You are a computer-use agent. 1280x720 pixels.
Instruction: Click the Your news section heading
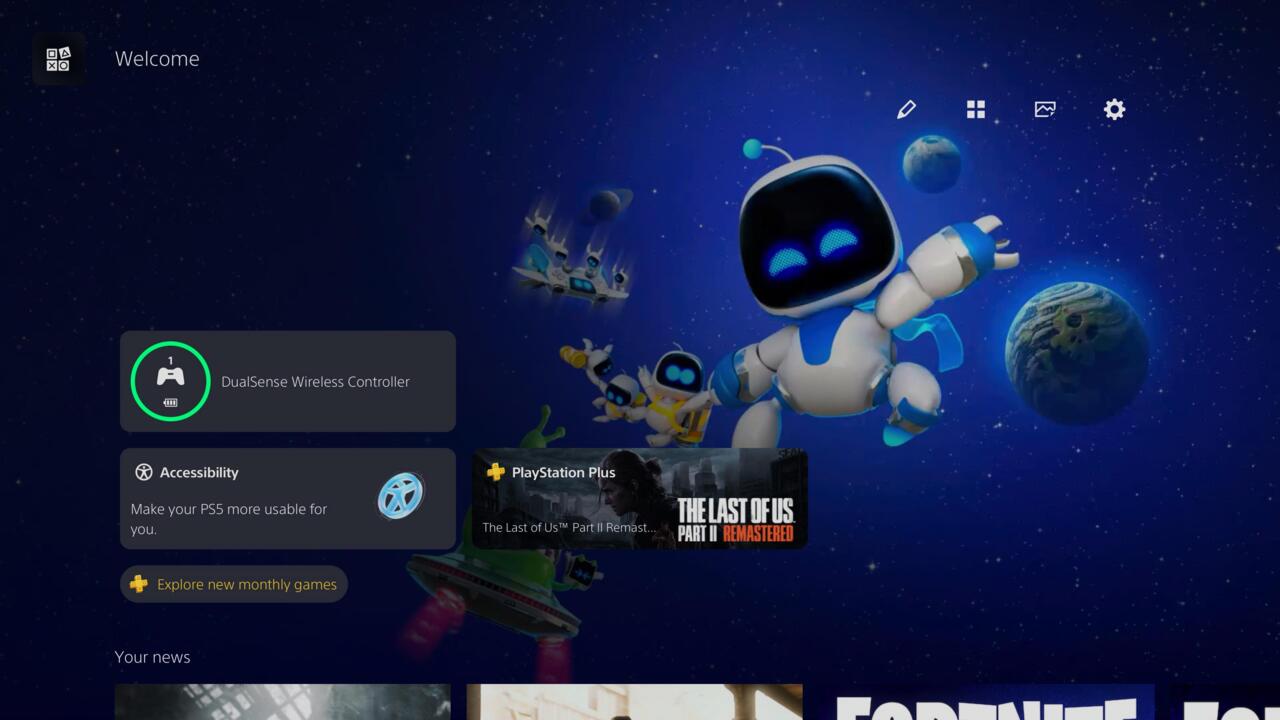coord(152,657)
